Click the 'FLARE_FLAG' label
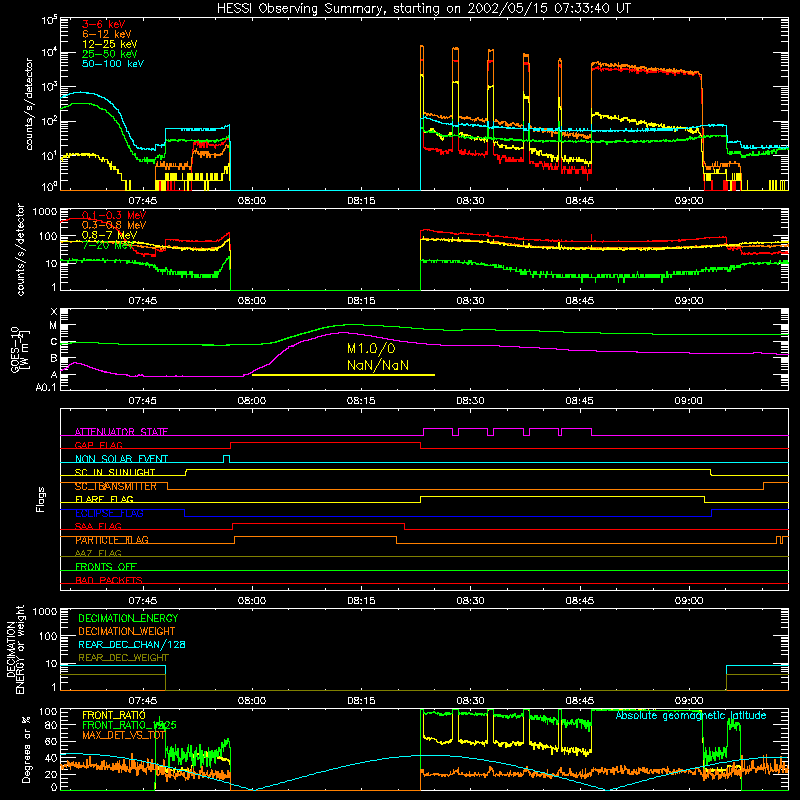800x800 pixels. [104, 499]
